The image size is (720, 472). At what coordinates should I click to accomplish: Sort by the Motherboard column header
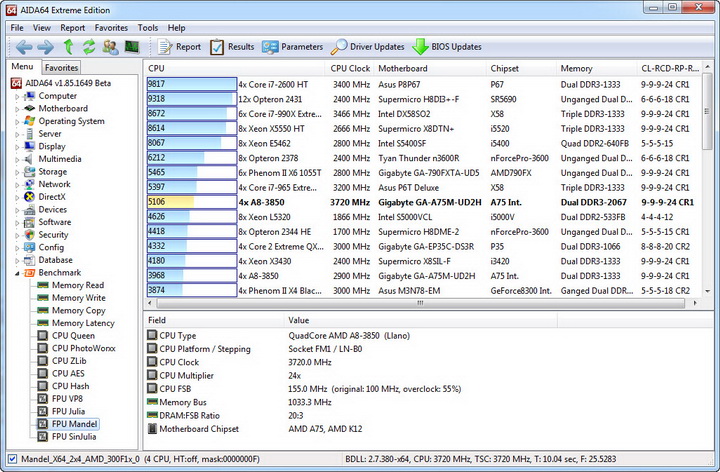tap(430, 68)
